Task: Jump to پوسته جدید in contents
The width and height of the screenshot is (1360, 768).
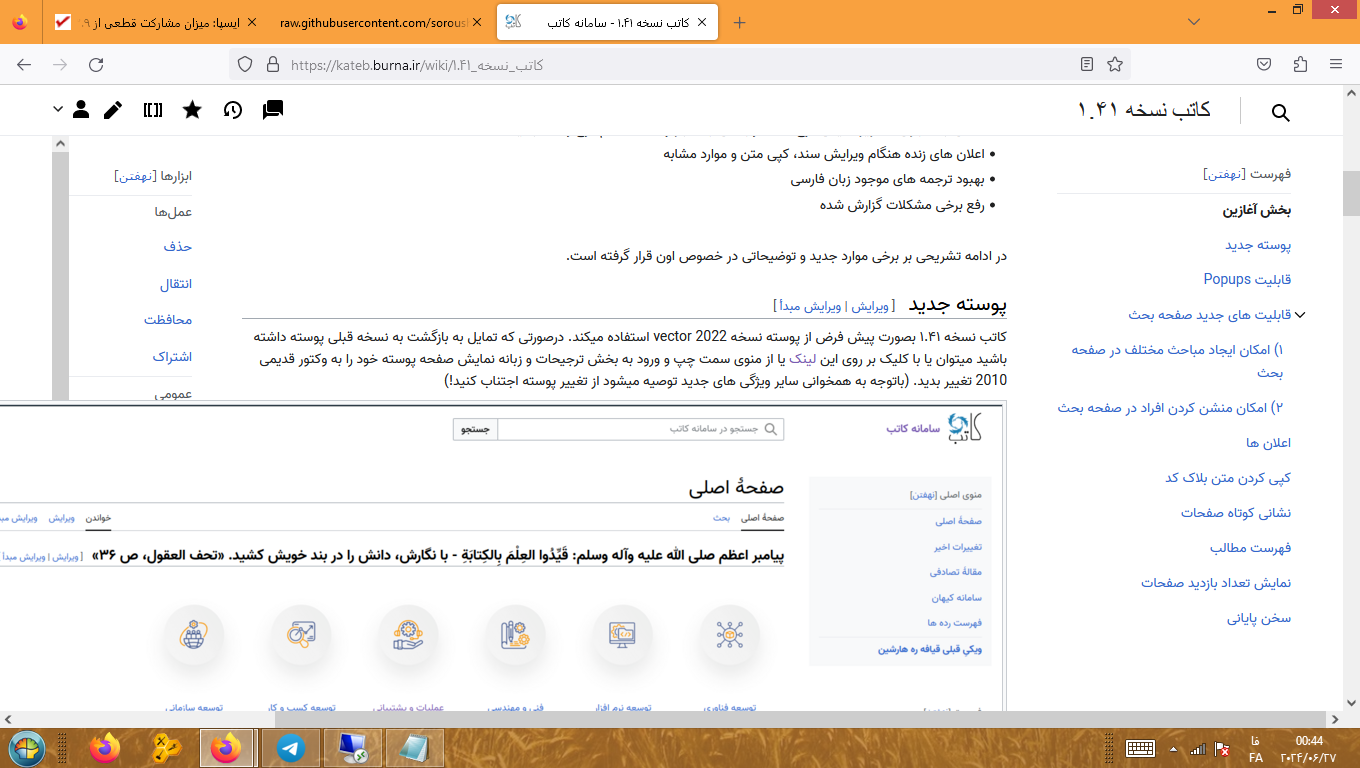Action: 1259,245
